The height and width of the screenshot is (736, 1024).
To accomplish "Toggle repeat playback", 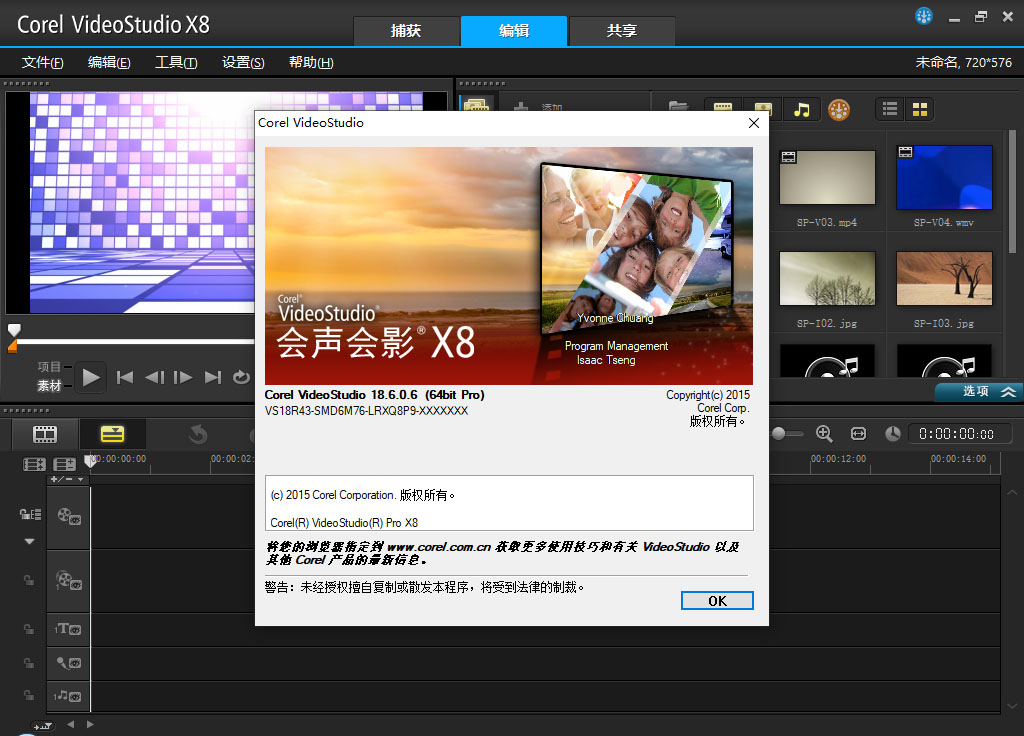I will [x=241, y=377].
